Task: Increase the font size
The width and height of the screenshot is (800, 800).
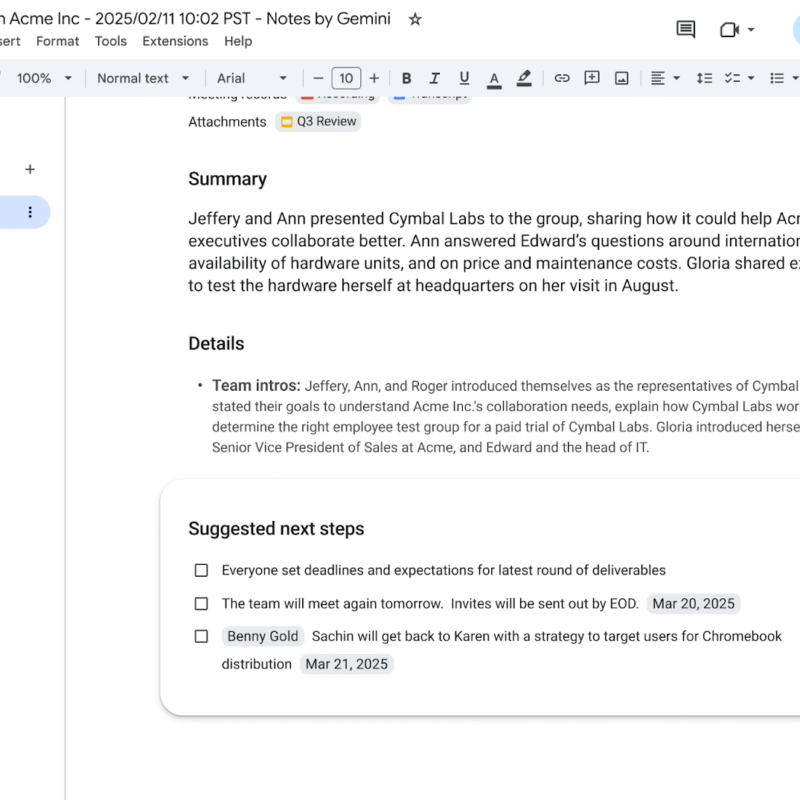Action: point(374,78)
